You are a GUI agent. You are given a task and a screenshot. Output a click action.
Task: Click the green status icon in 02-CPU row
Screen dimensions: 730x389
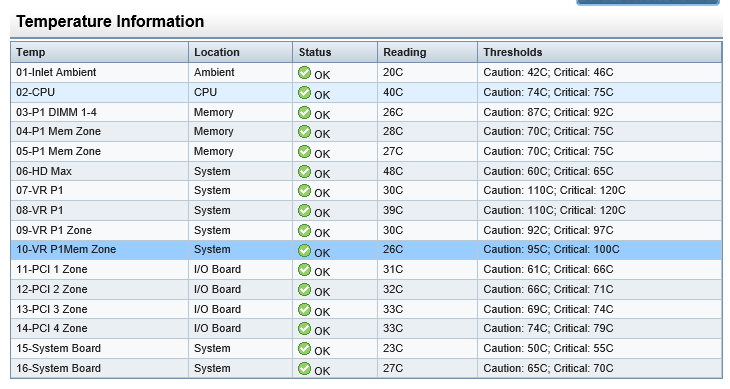click(304, 93)
